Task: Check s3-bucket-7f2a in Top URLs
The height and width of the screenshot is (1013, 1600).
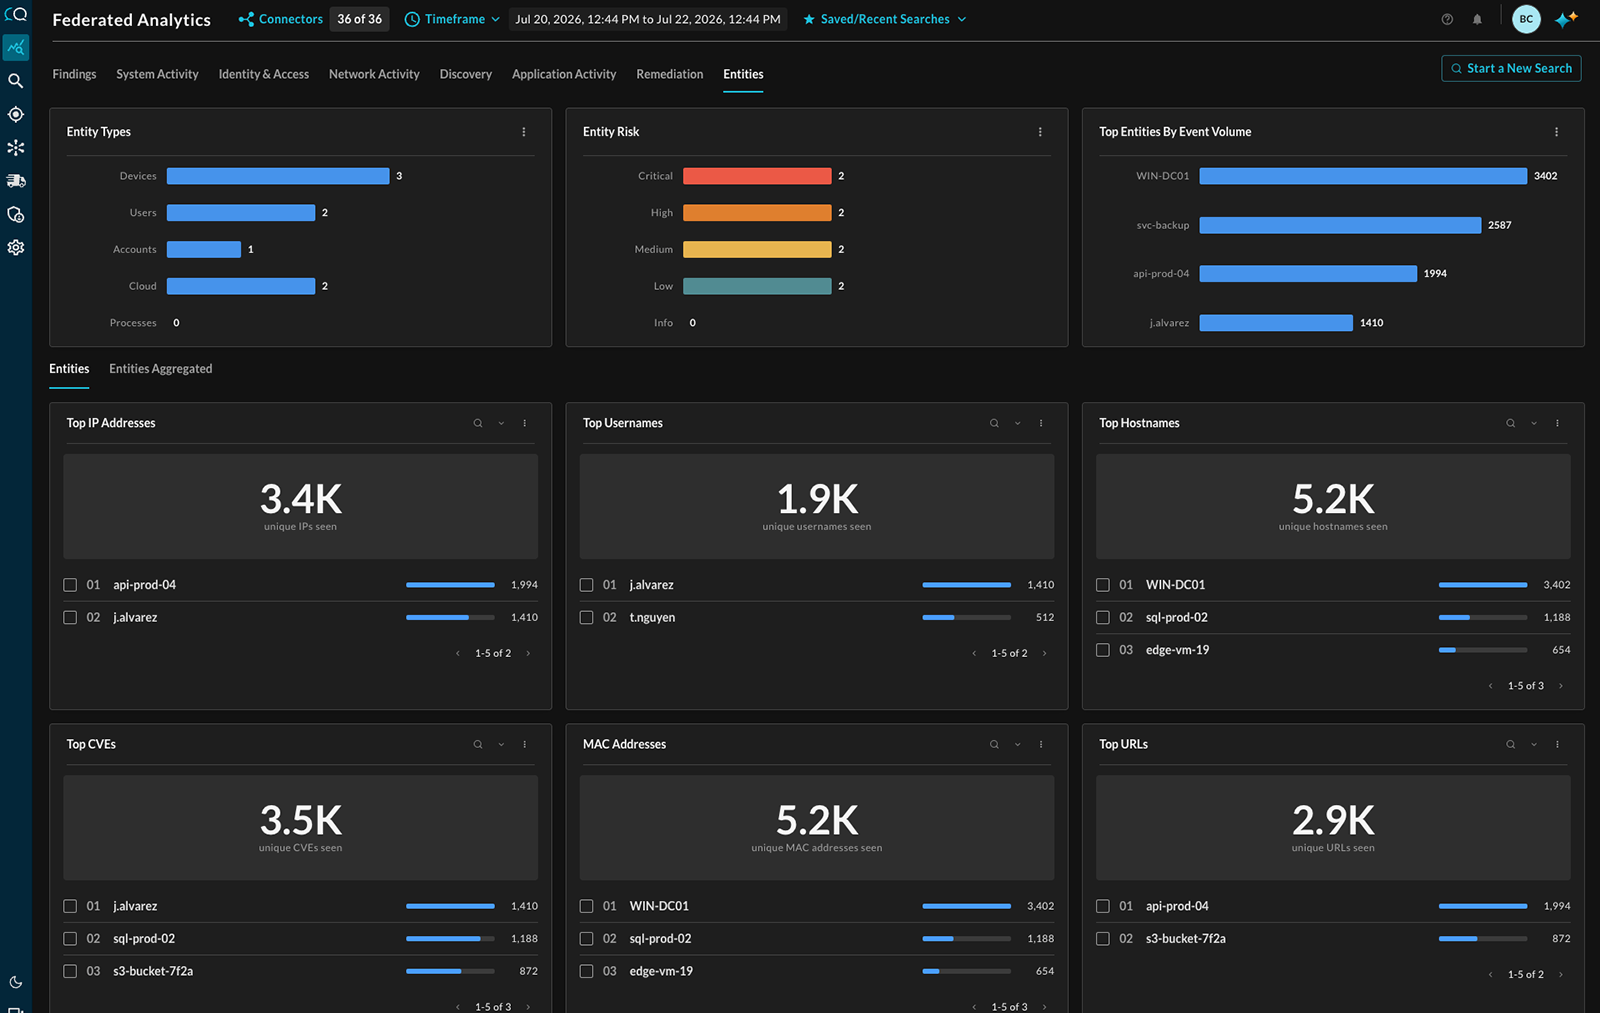Action: tap(1102, 939)
